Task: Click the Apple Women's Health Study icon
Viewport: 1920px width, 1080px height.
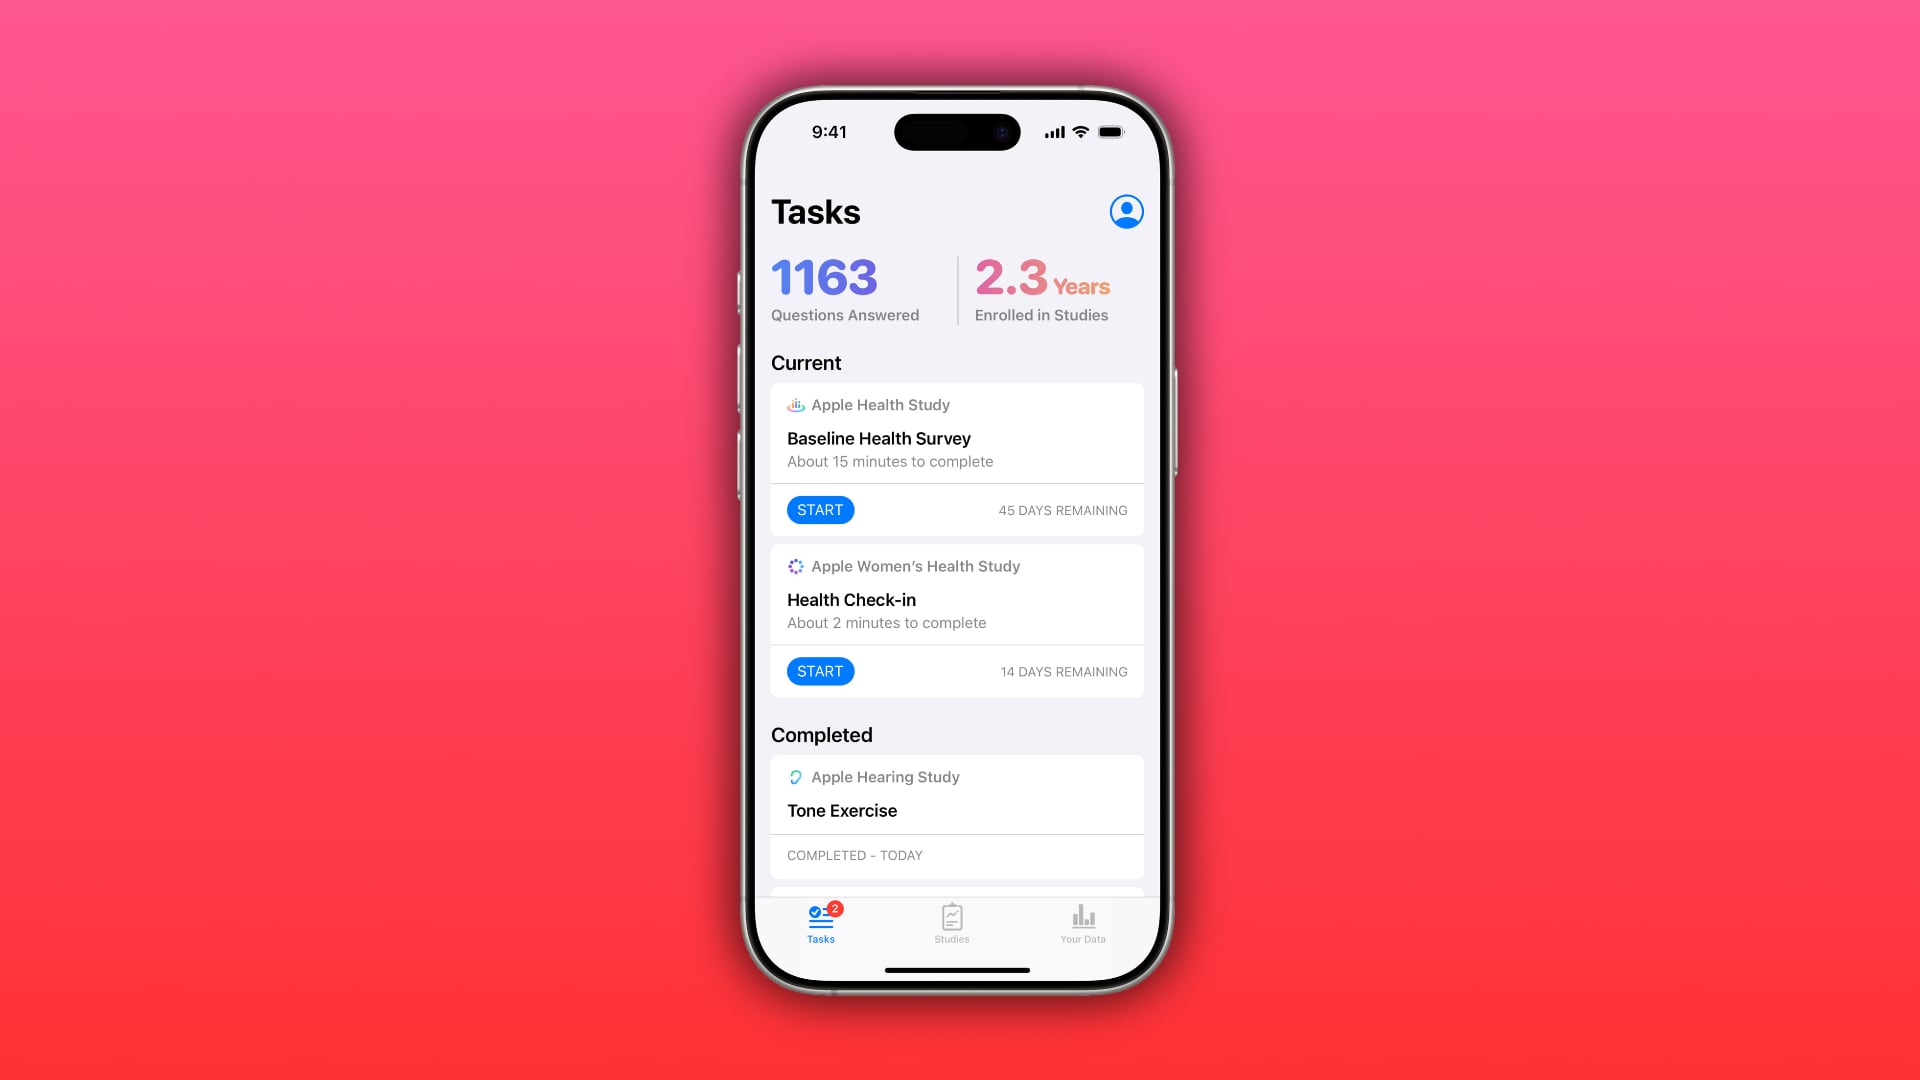Action: click(x=796, y=566)
